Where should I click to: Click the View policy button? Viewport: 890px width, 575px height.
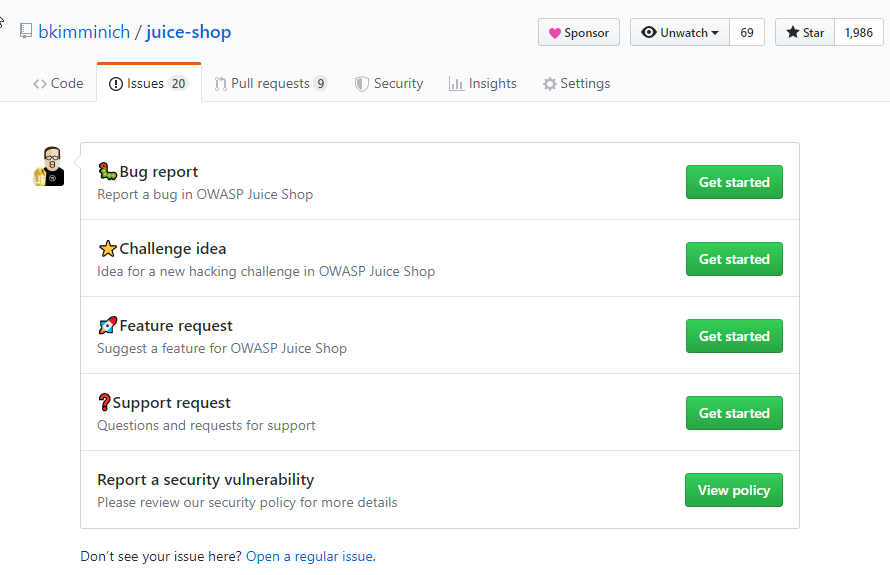point(734,490)
